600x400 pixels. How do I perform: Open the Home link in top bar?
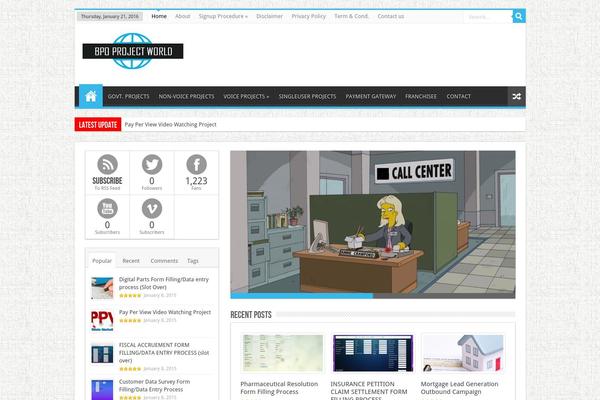click(x=159, y=16)
